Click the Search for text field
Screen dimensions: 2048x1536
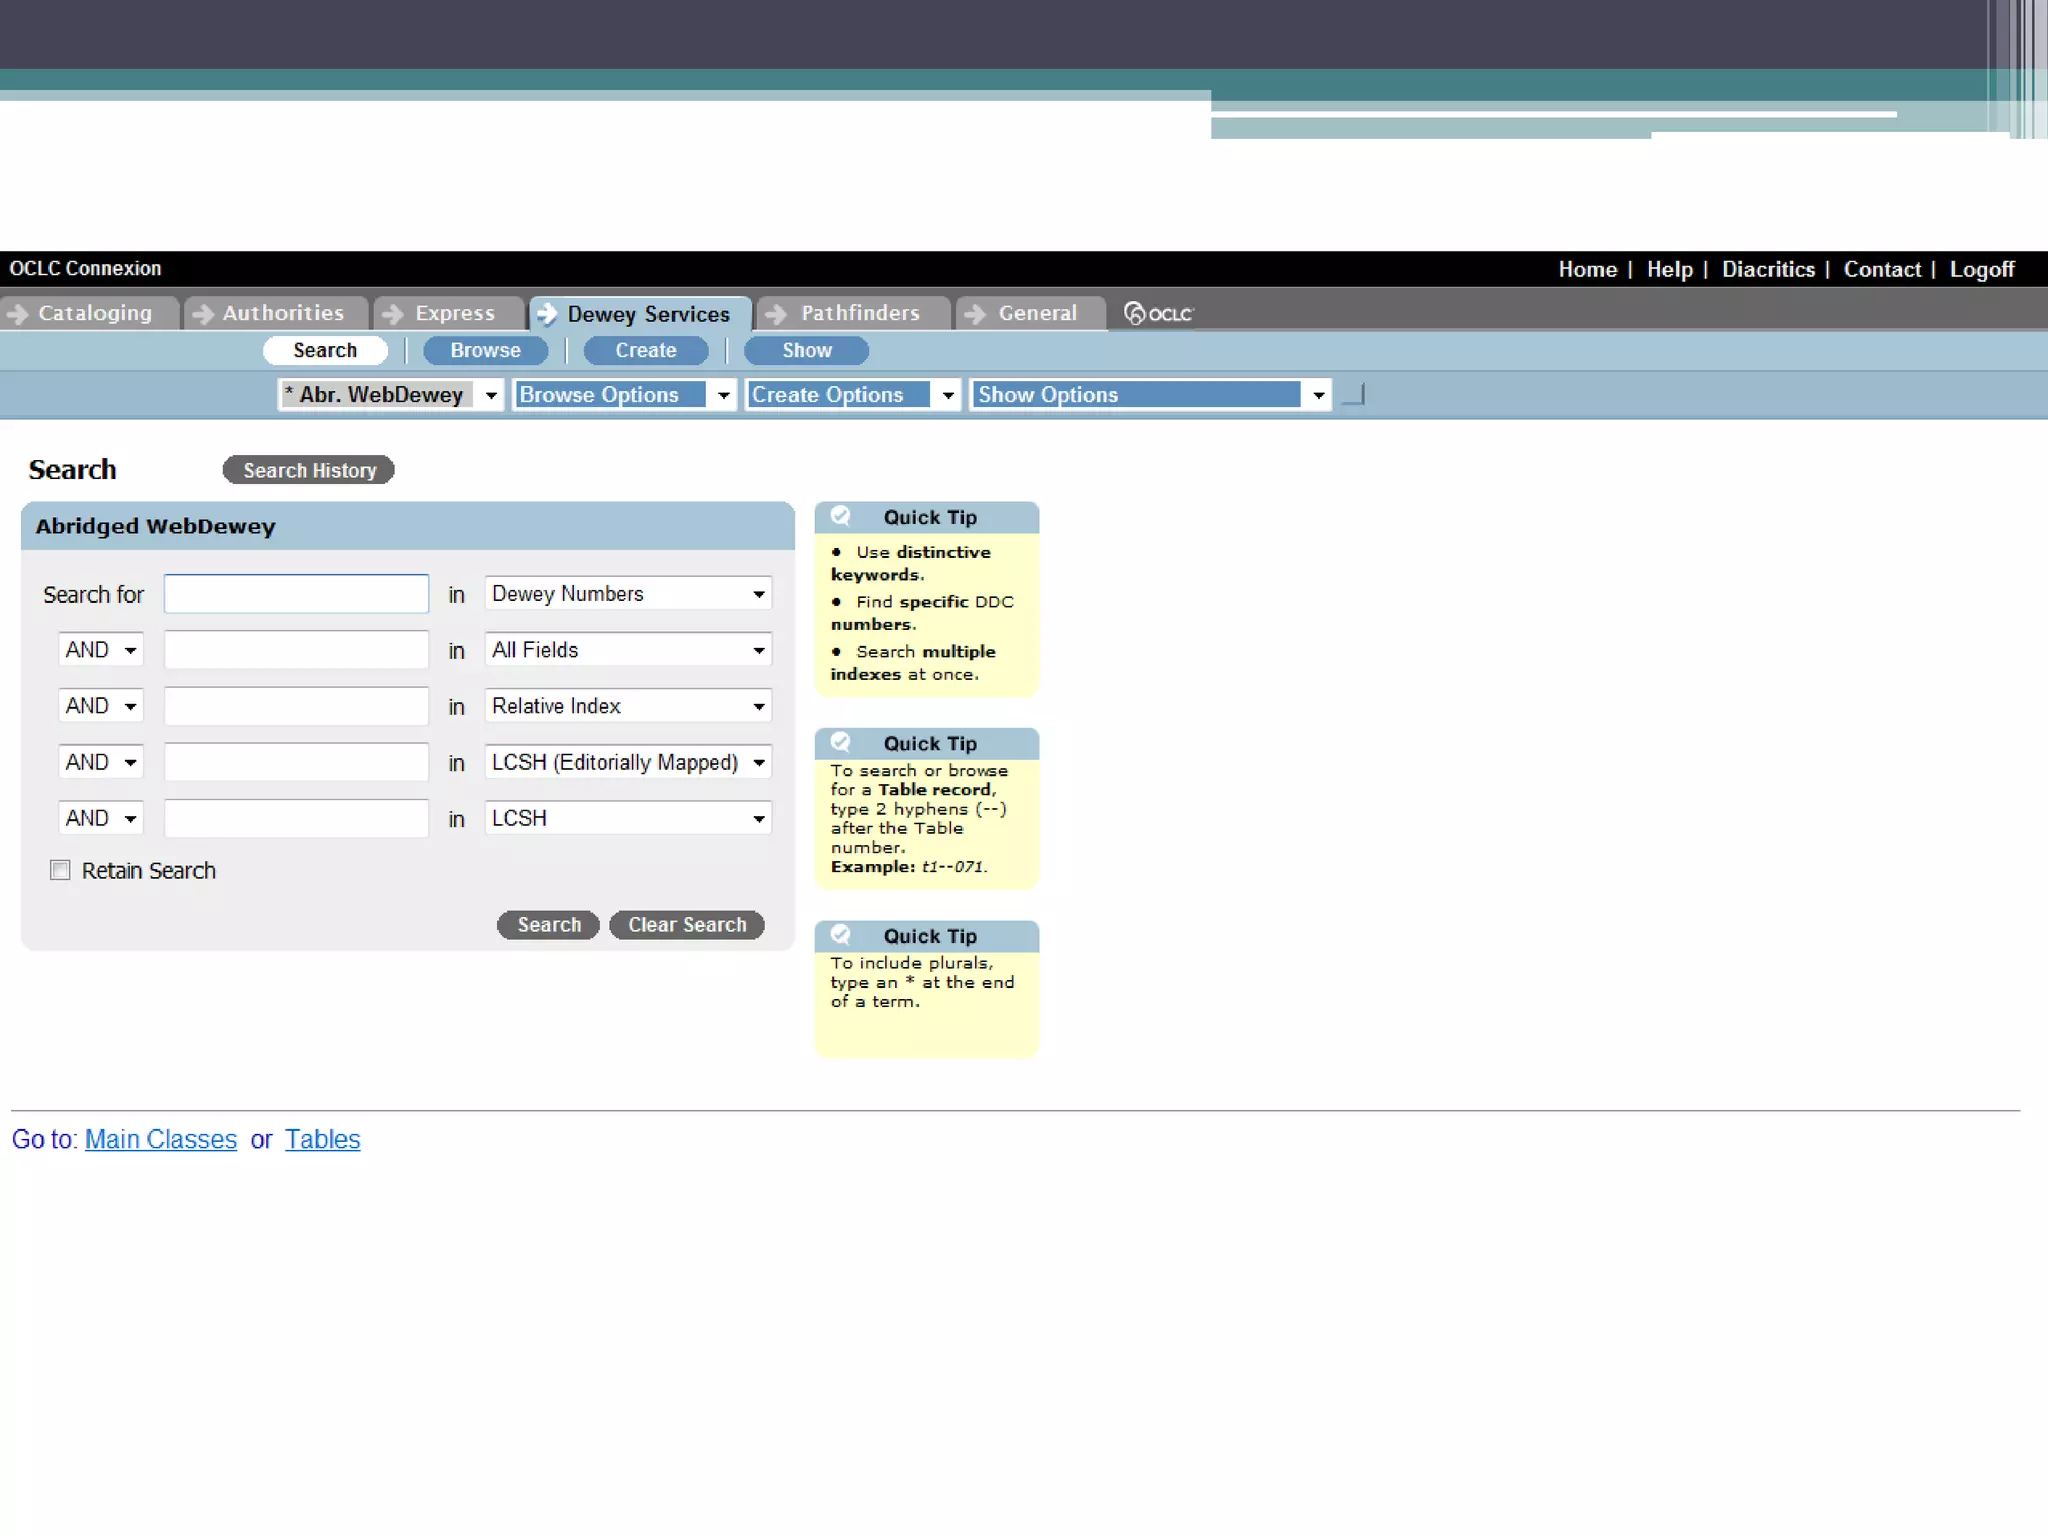coord(296,594)
